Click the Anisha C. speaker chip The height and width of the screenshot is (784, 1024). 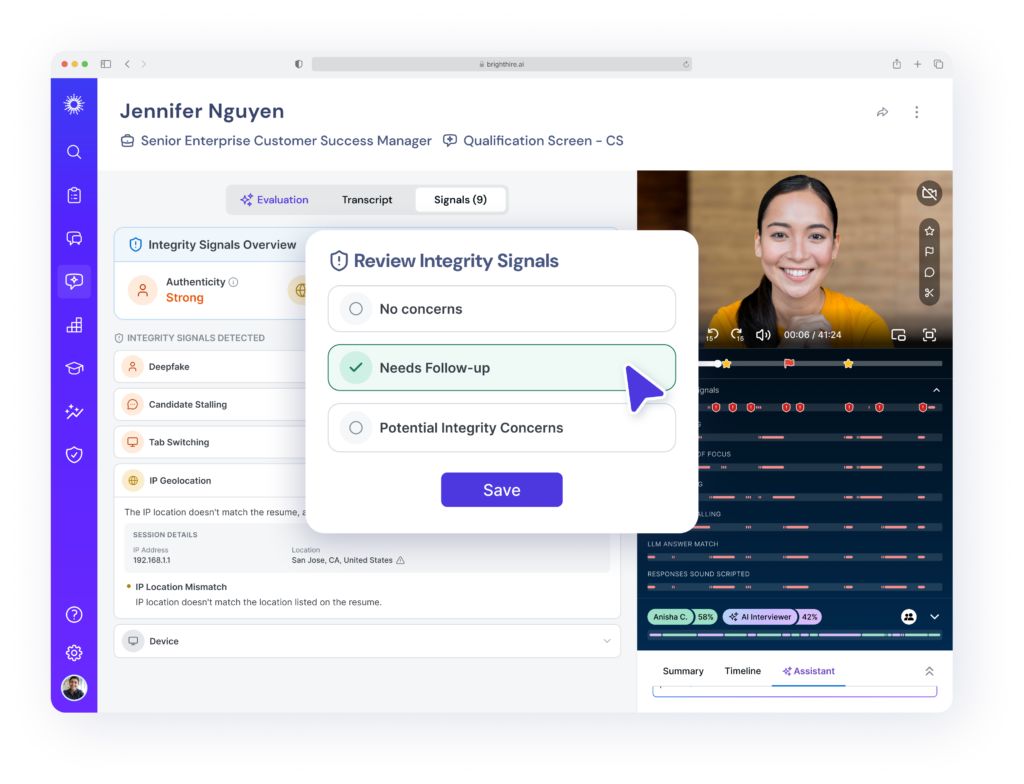tap(682, 617)
